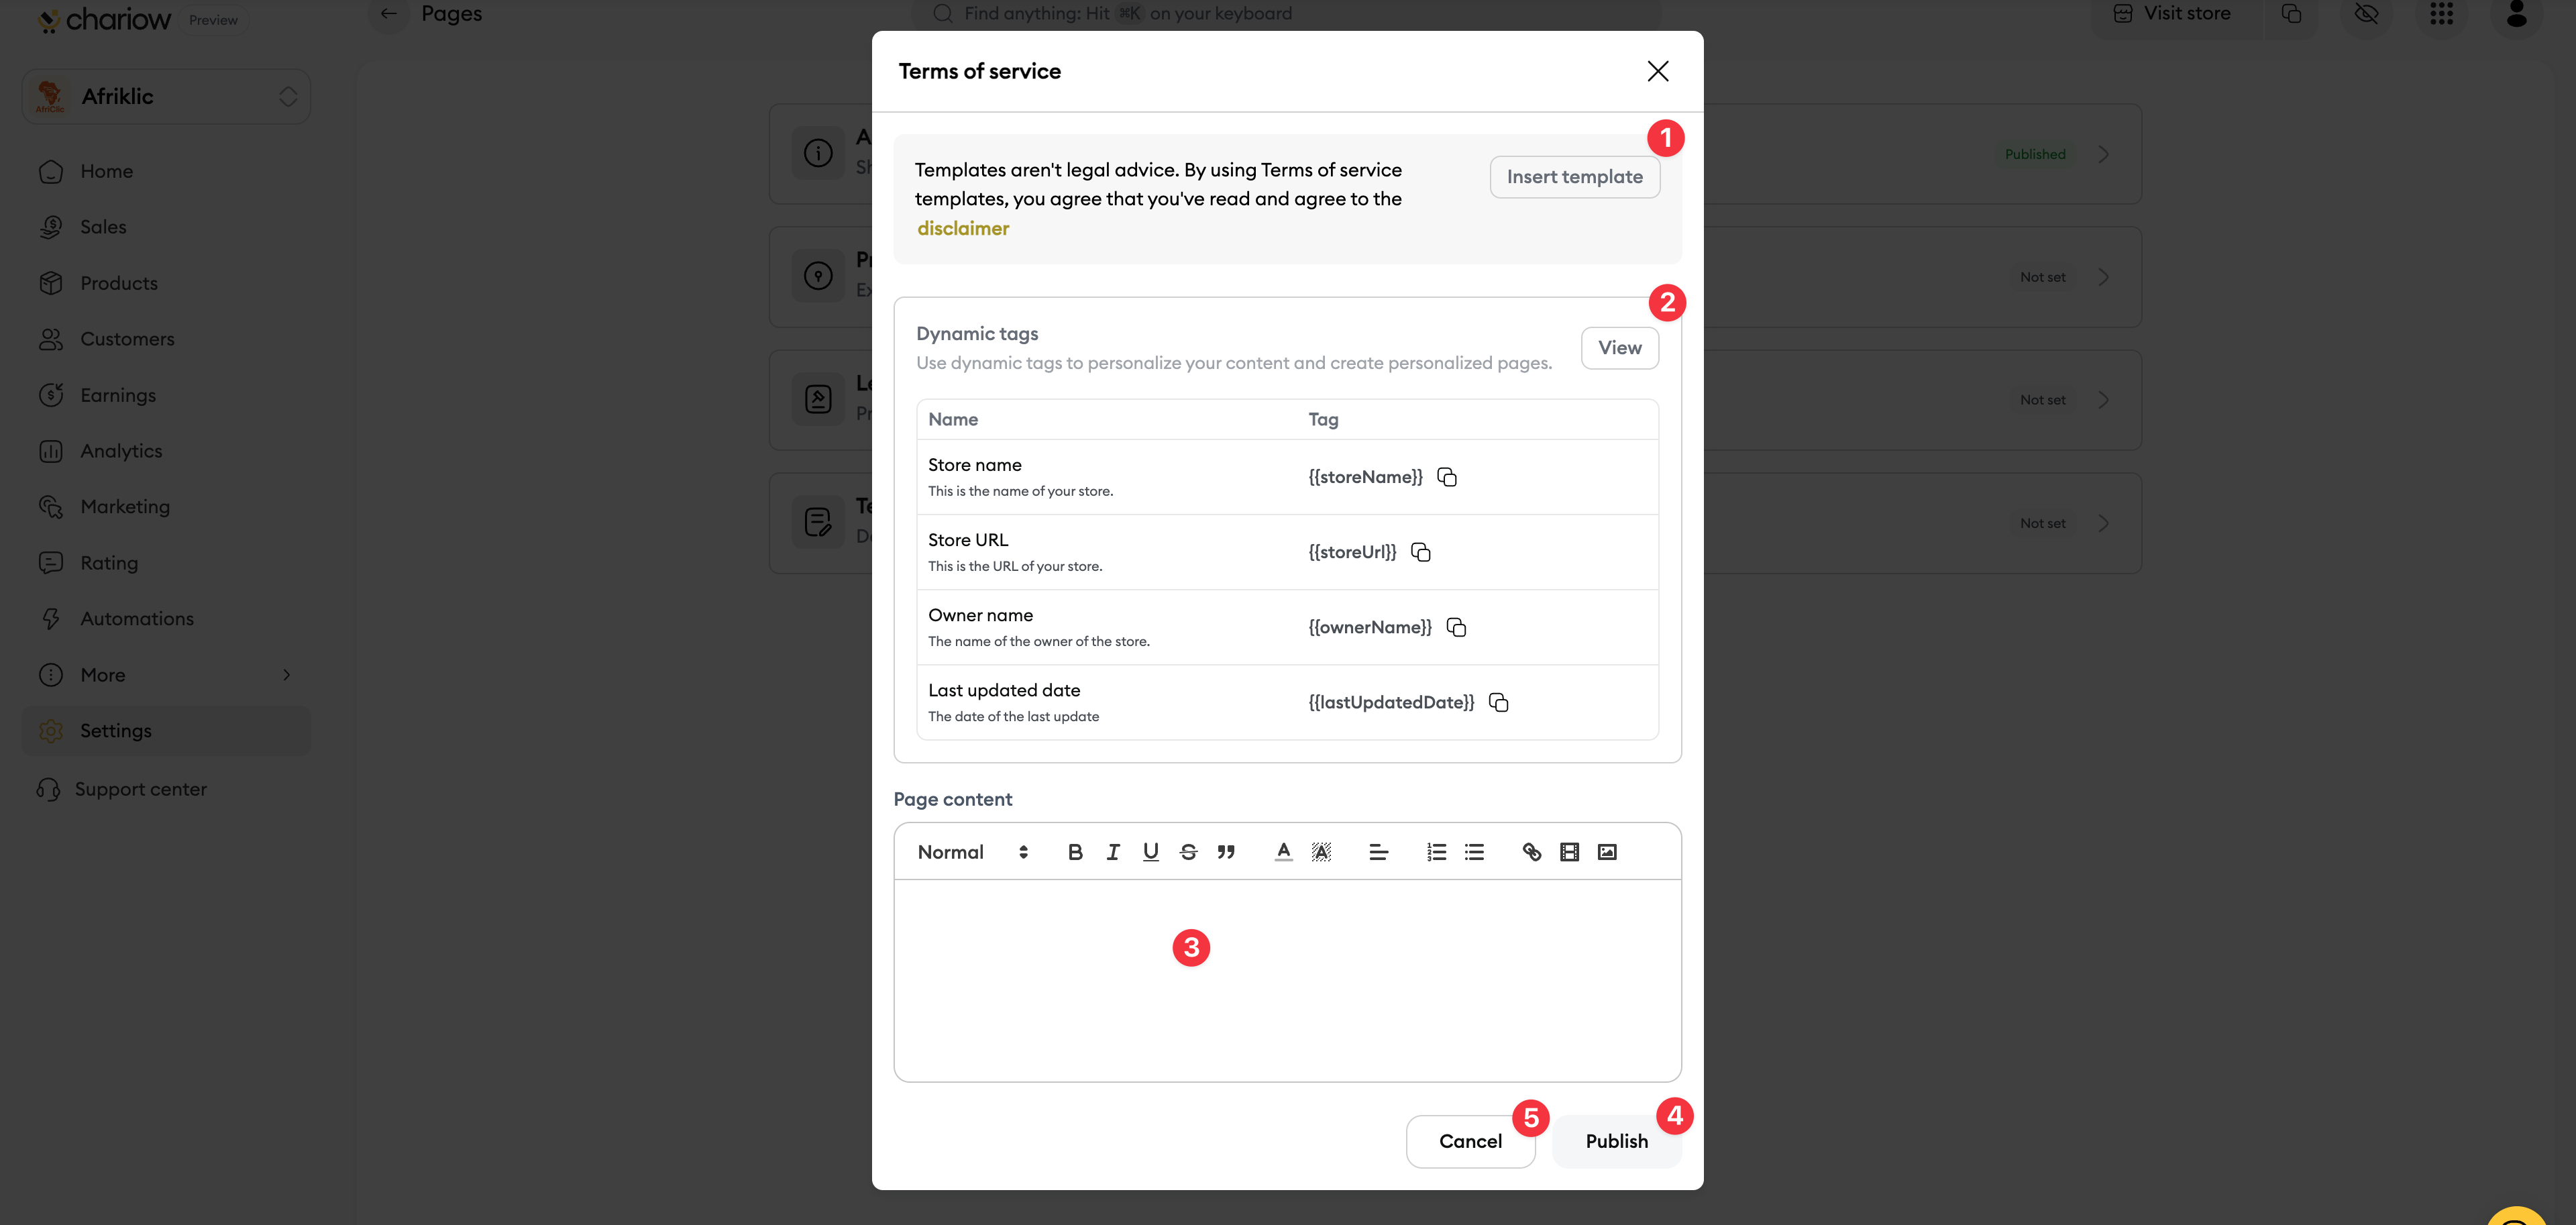Image resolution: width=2576 pixels, height=1225 pixels.
Task: Open the apps grid menu
Action: click(x=2441, y=14)
